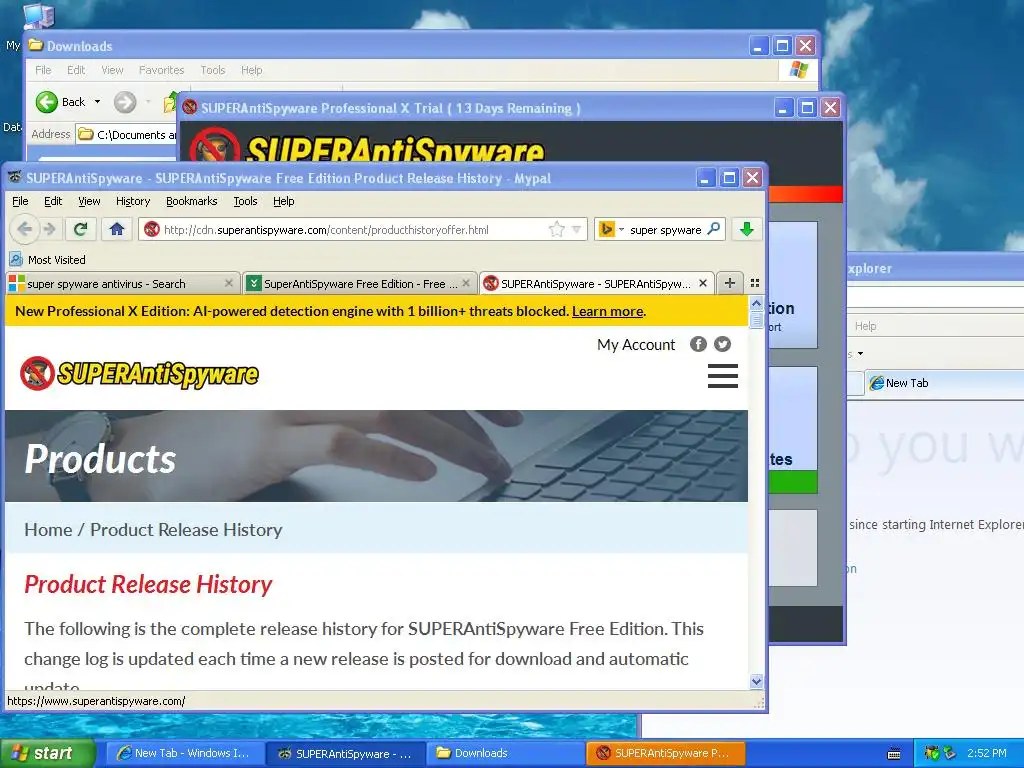
Task: Open the Back history dropdown in Downloads
Action: pos(97,102)
